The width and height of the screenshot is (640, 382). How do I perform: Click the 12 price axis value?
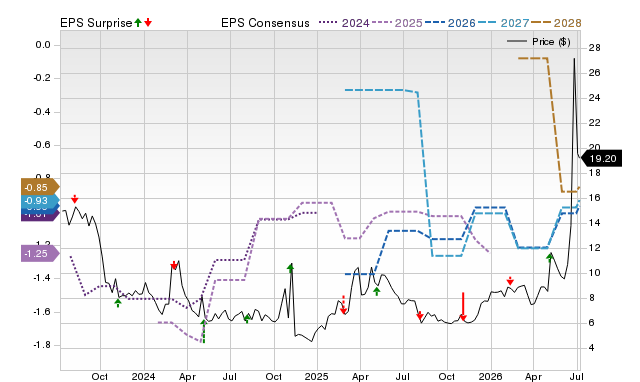tap(594, 248)
